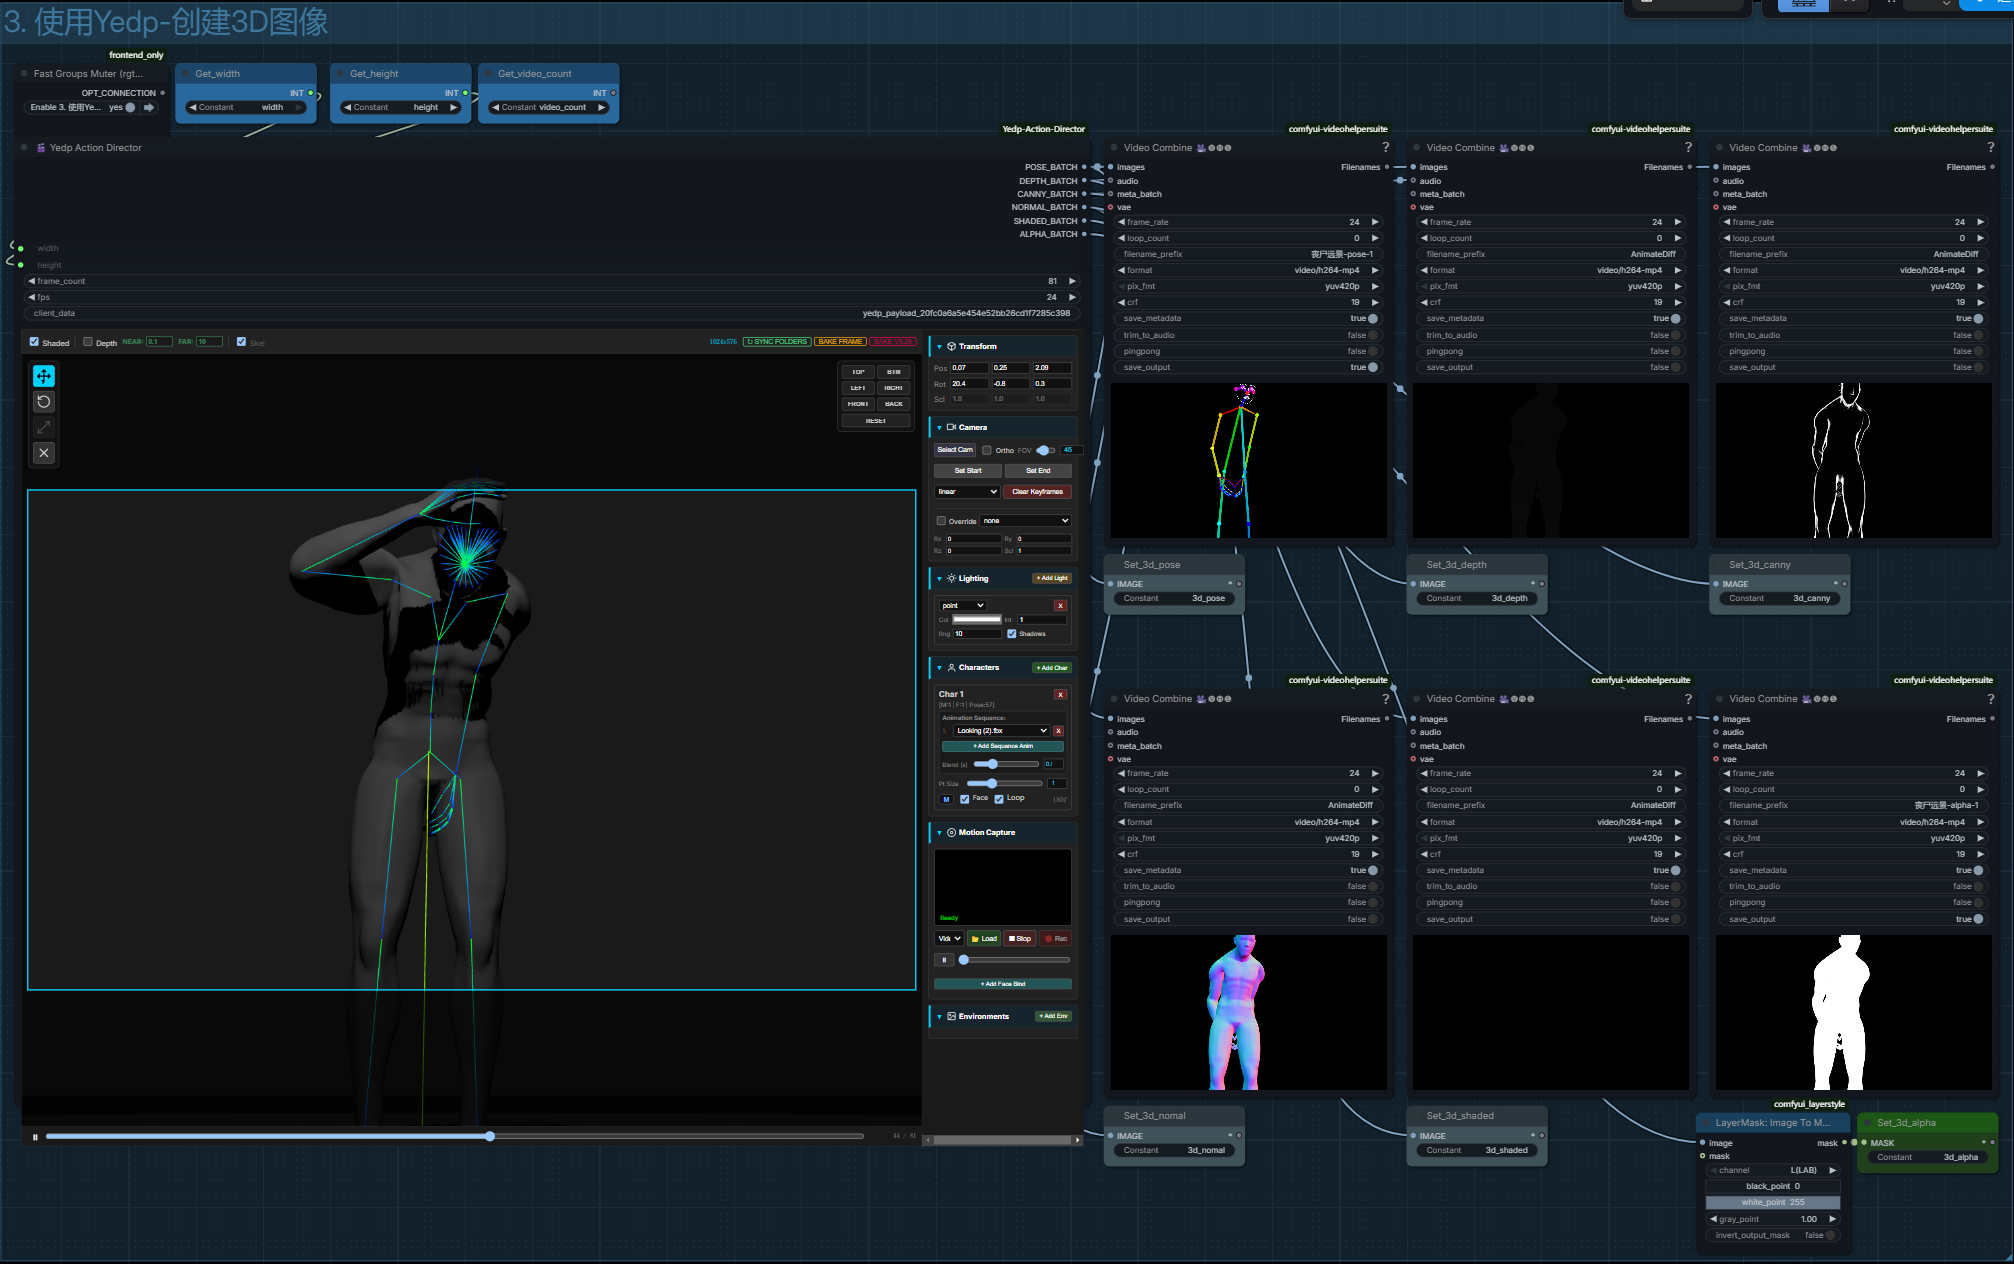Enable the Depth checkbox

88,342
